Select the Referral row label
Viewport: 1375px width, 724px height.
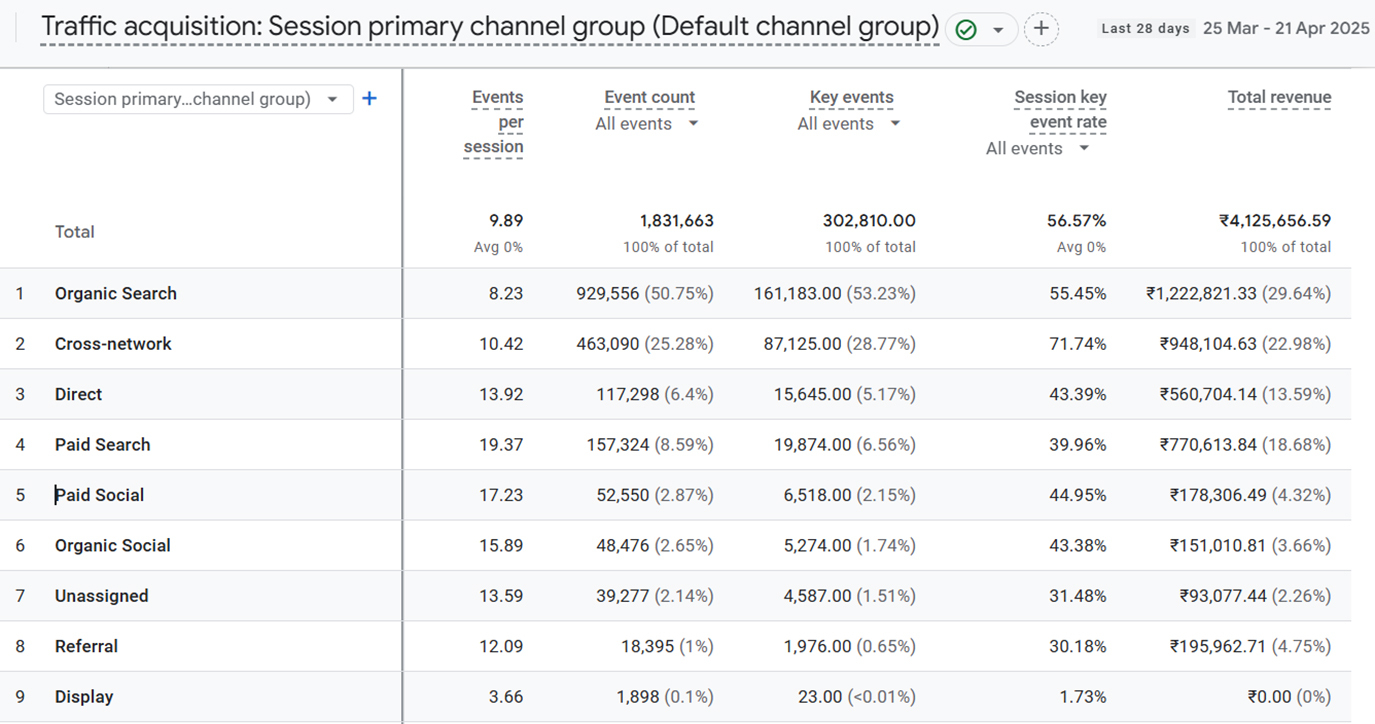pyautogui.click(x=86, y=647)
